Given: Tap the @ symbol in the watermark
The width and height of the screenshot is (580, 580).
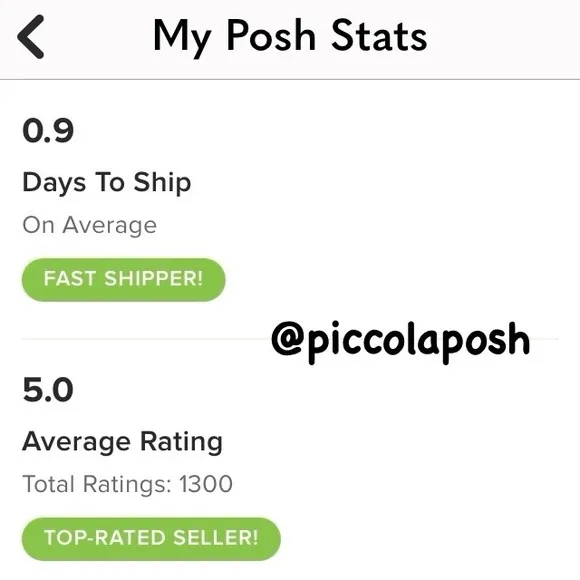Looking at the screenshot, I should [287, 338].
